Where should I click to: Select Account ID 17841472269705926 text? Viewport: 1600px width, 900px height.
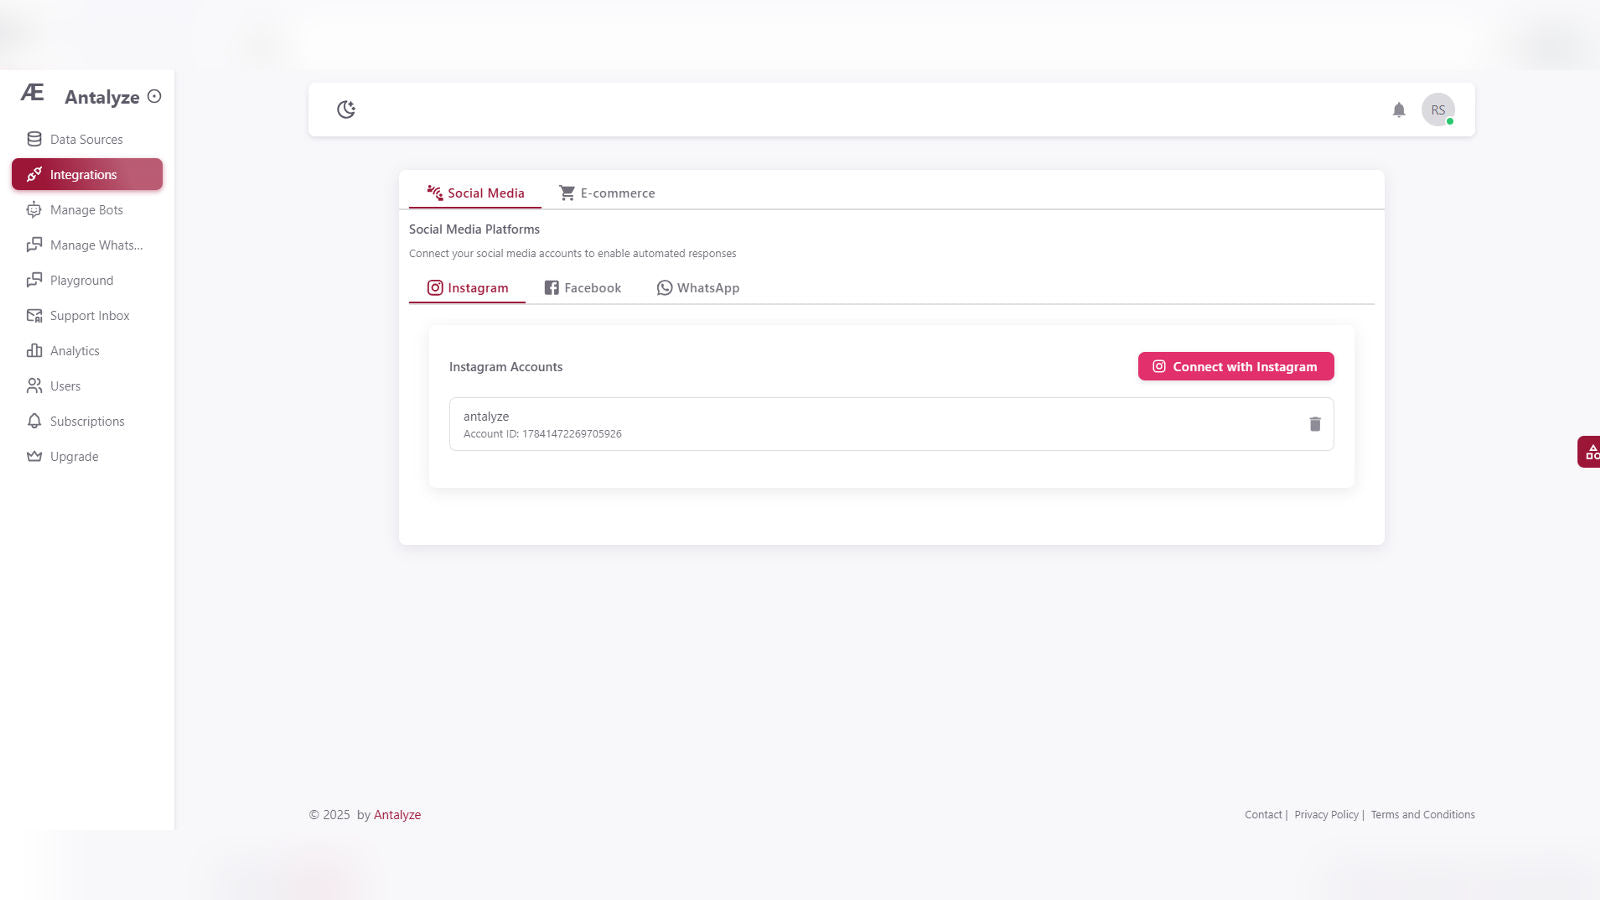[x=542, y=434]
